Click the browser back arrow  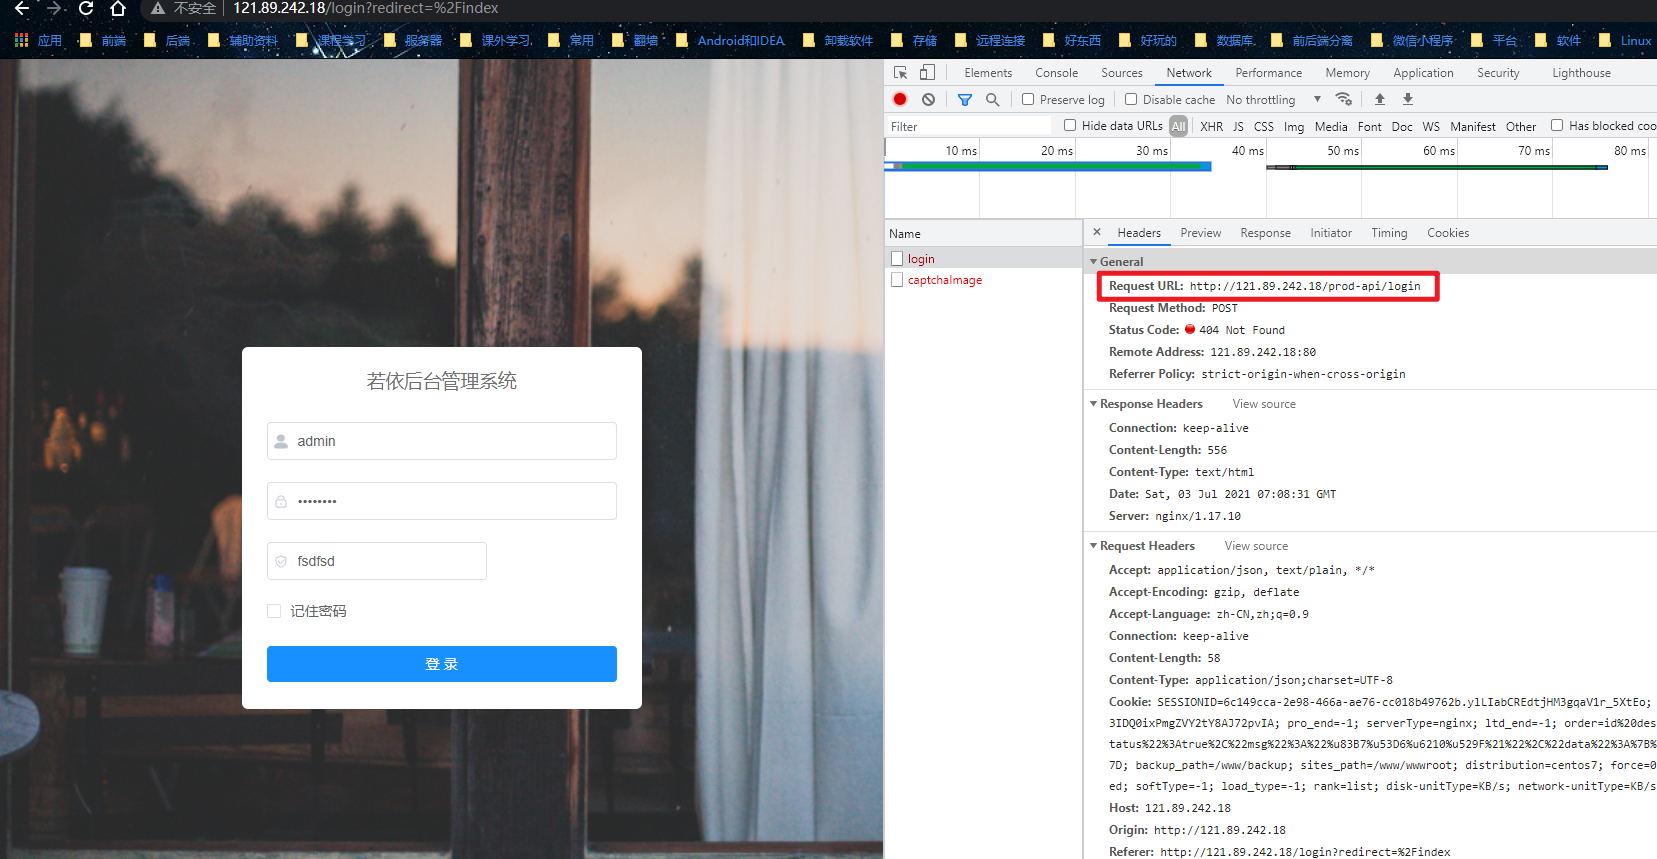click(21, 8)
